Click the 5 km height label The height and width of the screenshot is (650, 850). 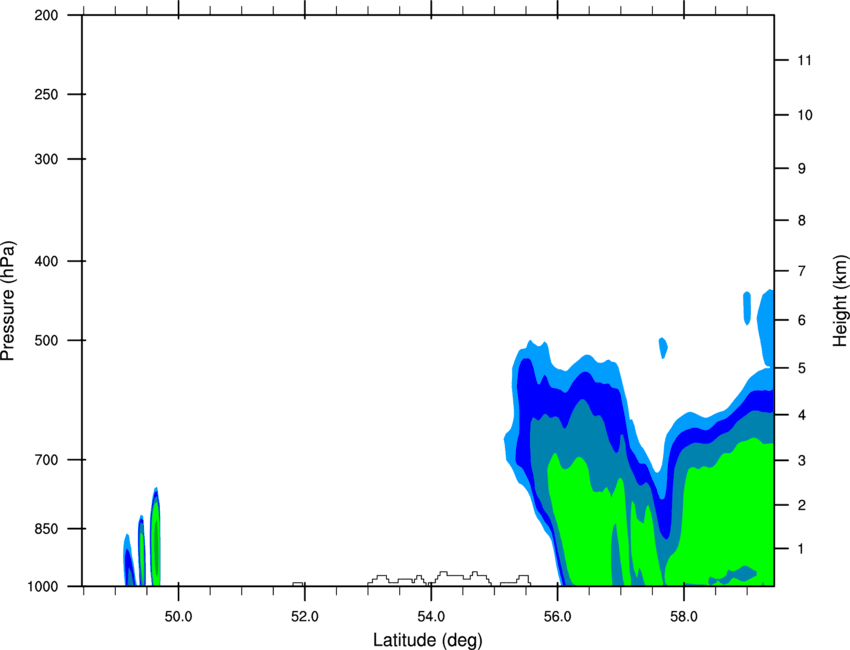(802, 368)
